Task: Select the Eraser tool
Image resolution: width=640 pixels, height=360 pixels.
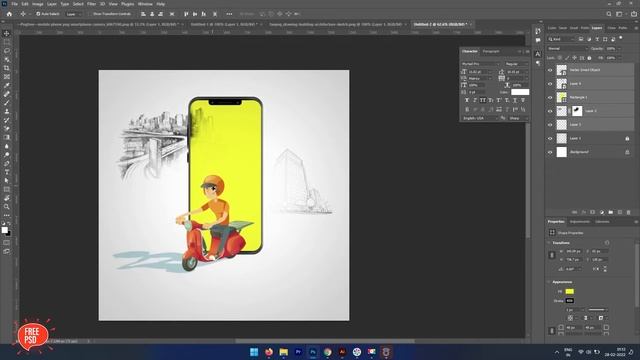Action: point(7,129)
